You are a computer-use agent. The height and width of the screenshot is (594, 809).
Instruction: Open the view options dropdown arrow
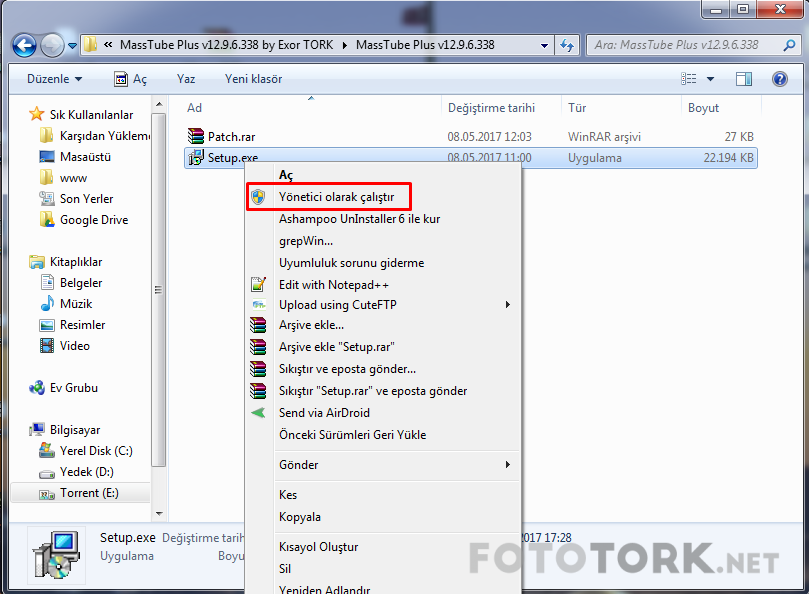(710, 79)
